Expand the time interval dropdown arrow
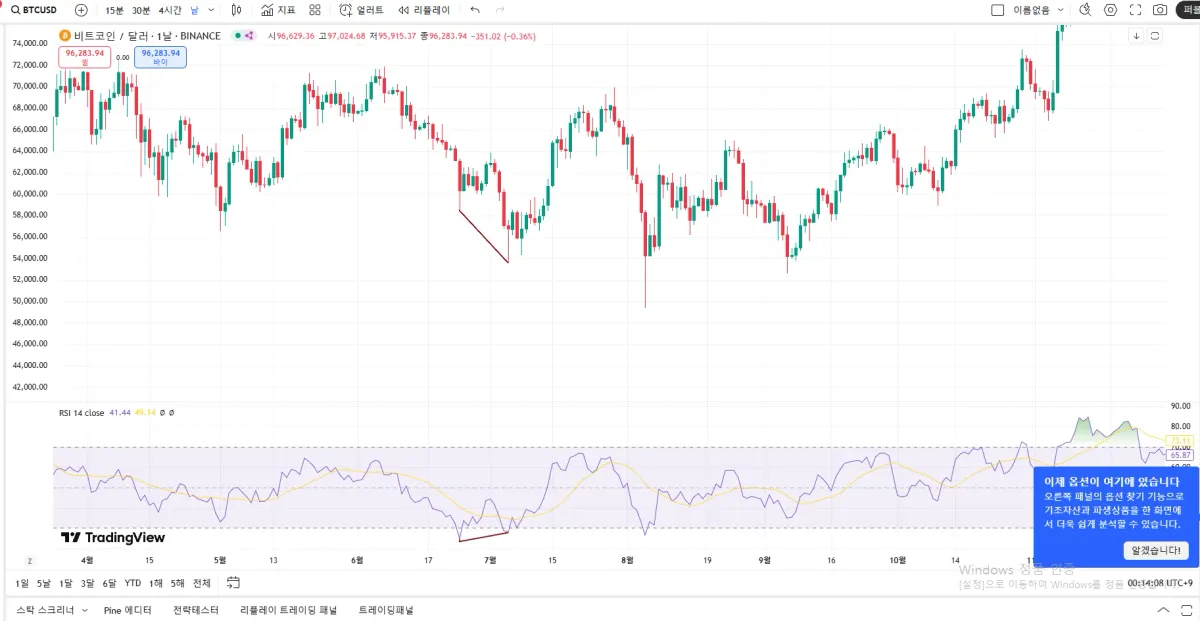The height and width of the screenshot is (621, 1200). (211, 10)
